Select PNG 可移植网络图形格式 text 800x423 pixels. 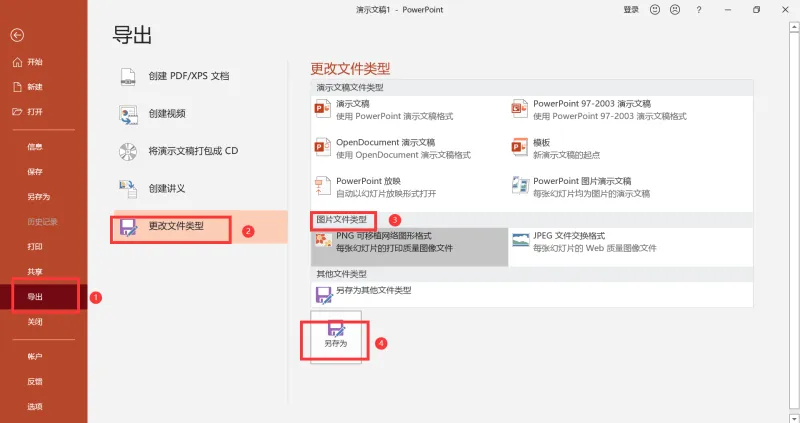coord(384,236)
